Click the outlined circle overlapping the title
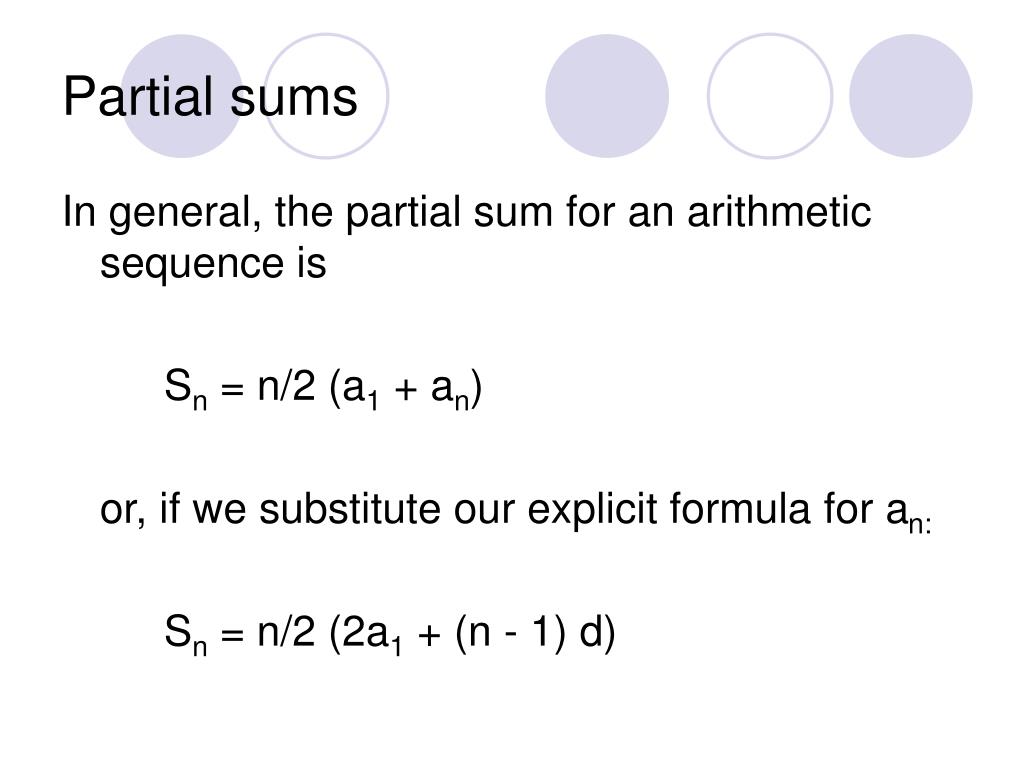1024x768 pixels. [x=326, y=96]
